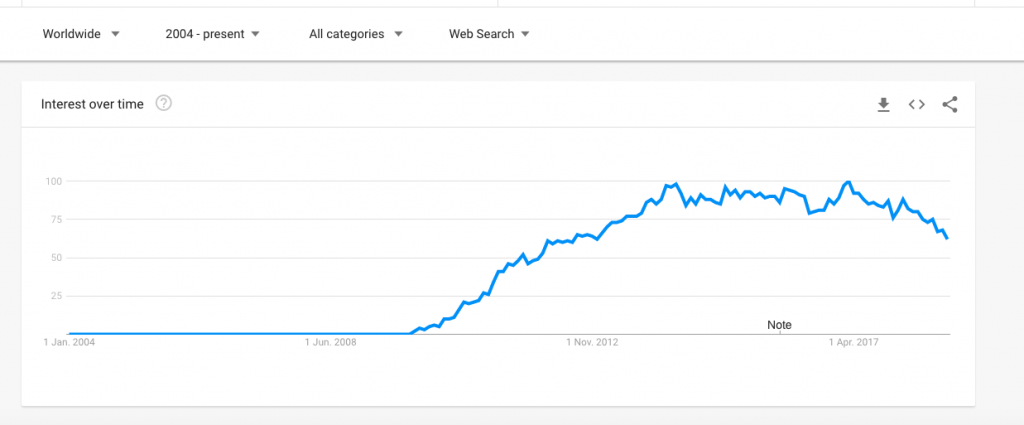Open the All categories dropdown

355,34
